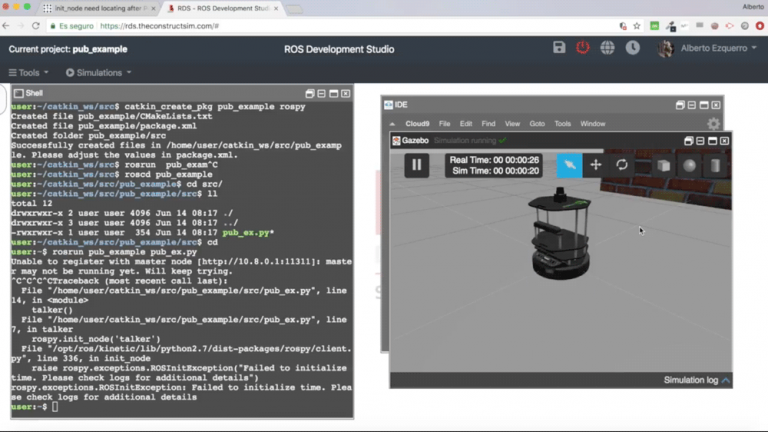Screen dimensions: 768x432
Task: Click the Shell terminal prompt cursor
Action: 55,407
